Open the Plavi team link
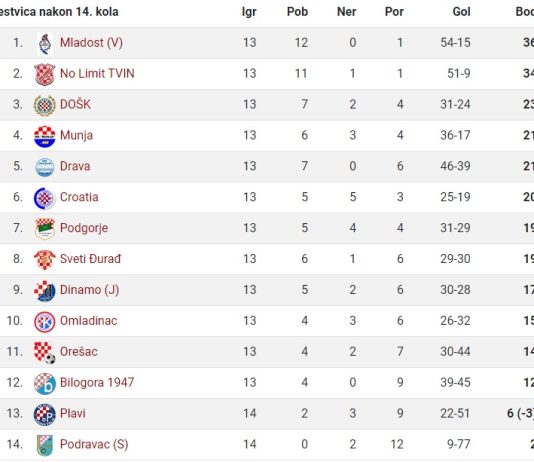534x462 pixels. point(73,413)
